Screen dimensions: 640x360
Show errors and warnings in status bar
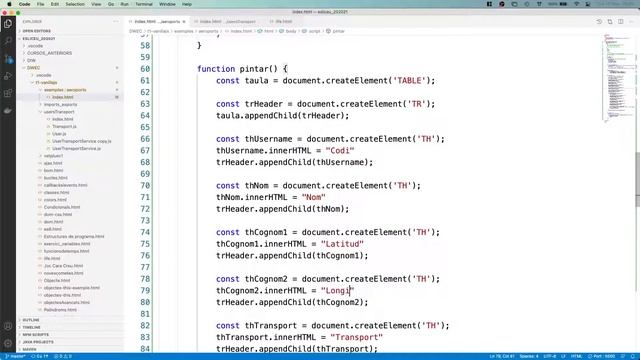click(62, 356)
